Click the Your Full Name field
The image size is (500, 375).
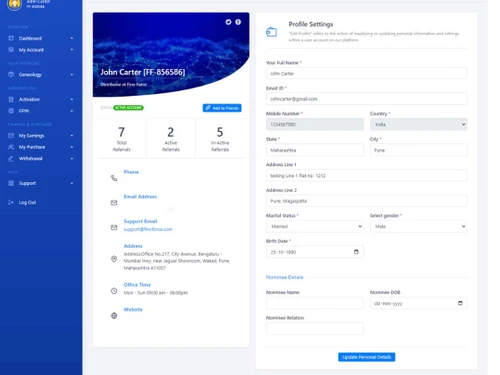(x=367, y=73)
